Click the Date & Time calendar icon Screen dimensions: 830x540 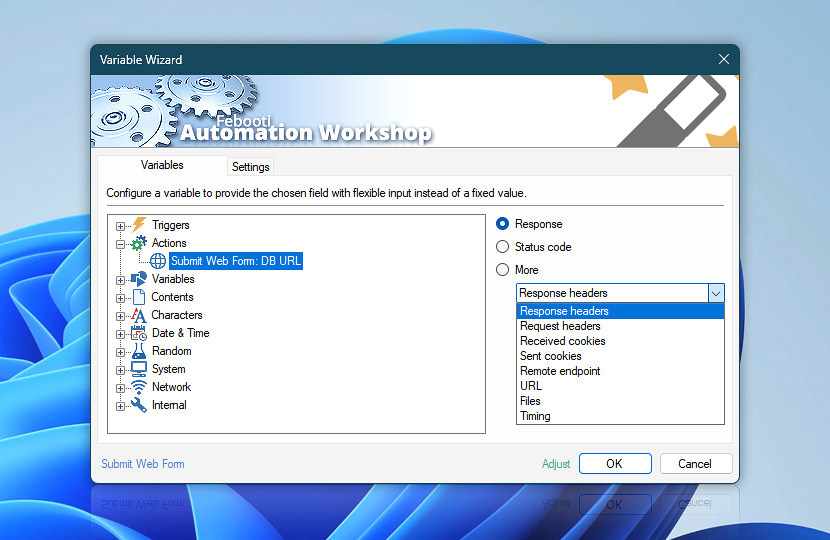pyautogui.click(x=139, y=333)
